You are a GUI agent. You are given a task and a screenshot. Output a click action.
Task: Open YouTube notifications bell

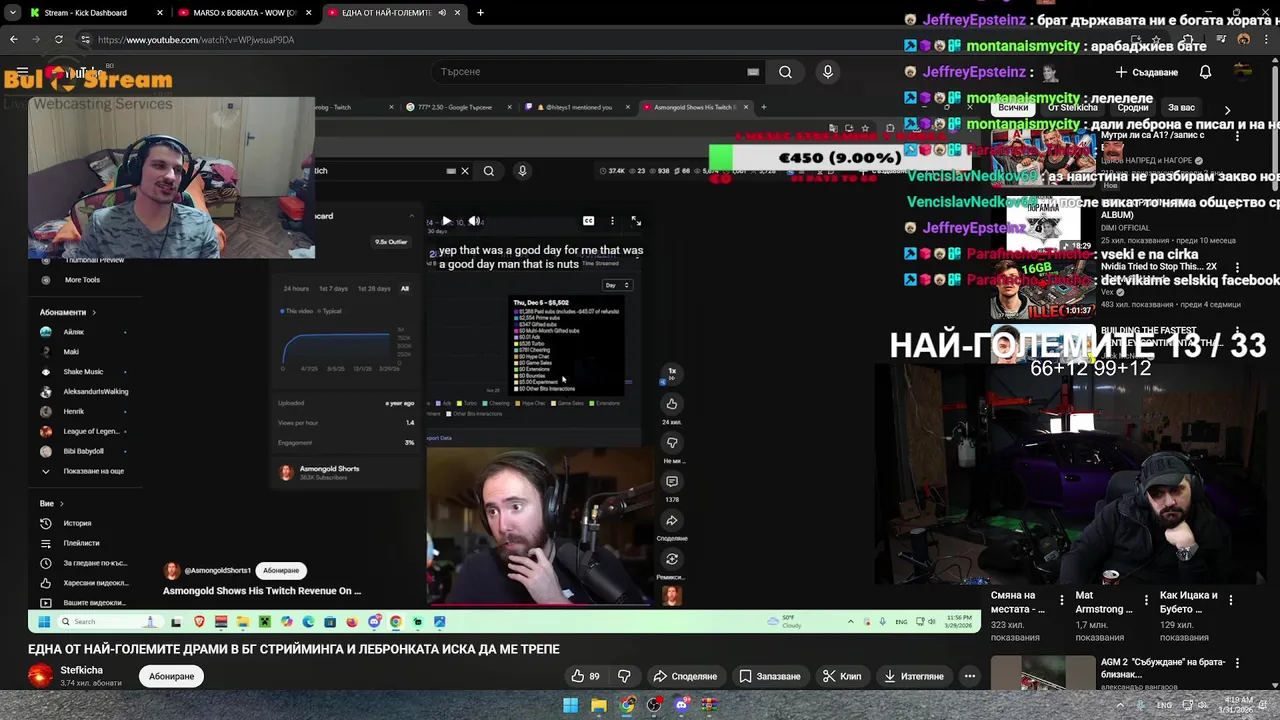[1205, 72]
